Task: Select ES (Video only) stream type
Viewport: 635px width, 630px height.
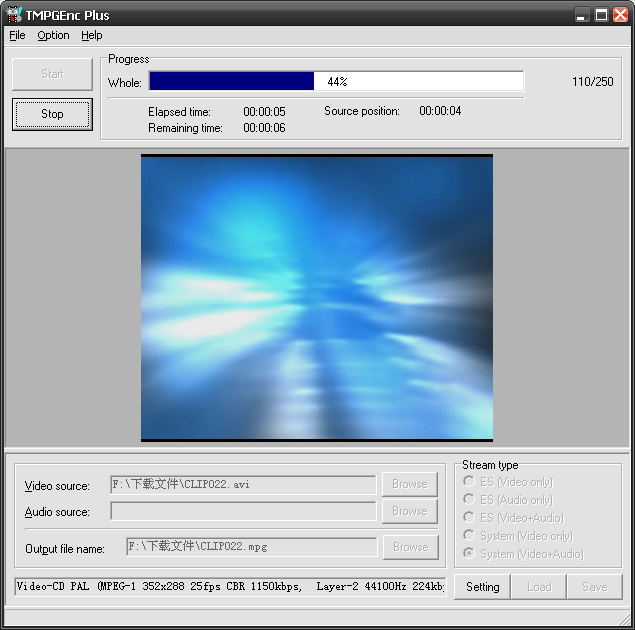Action: tap(508, 482)
